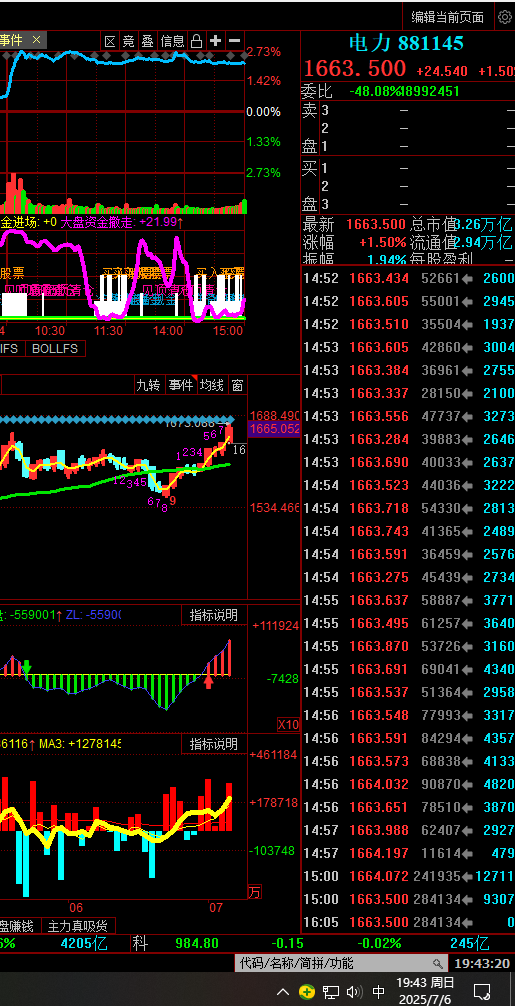
Task: Toggle the 竞 call auction button
Action: pos(129,41)
